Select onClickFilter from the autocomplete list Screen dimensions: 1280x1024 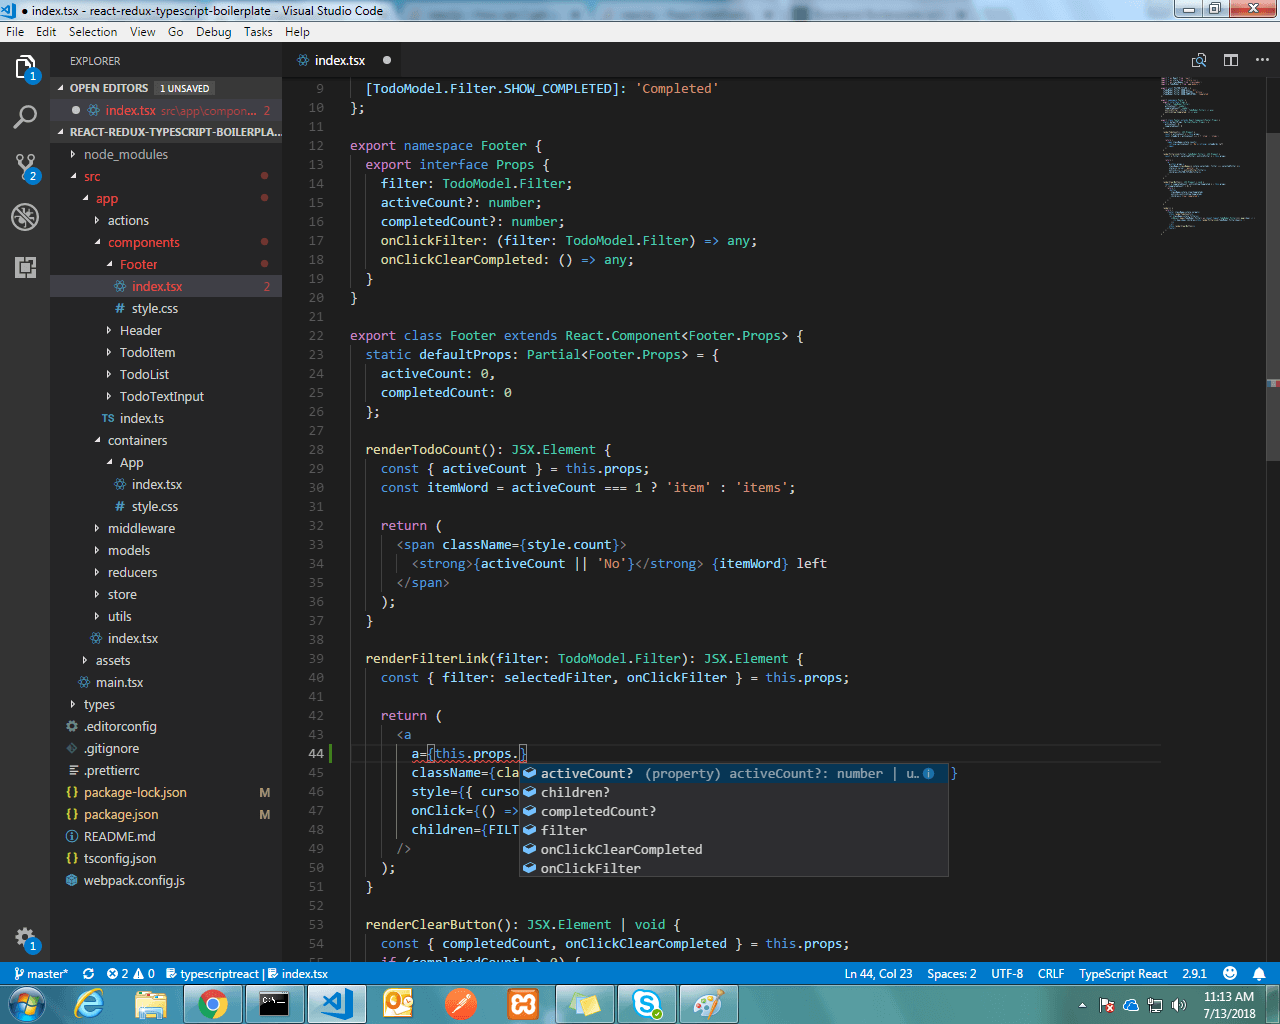590,868
